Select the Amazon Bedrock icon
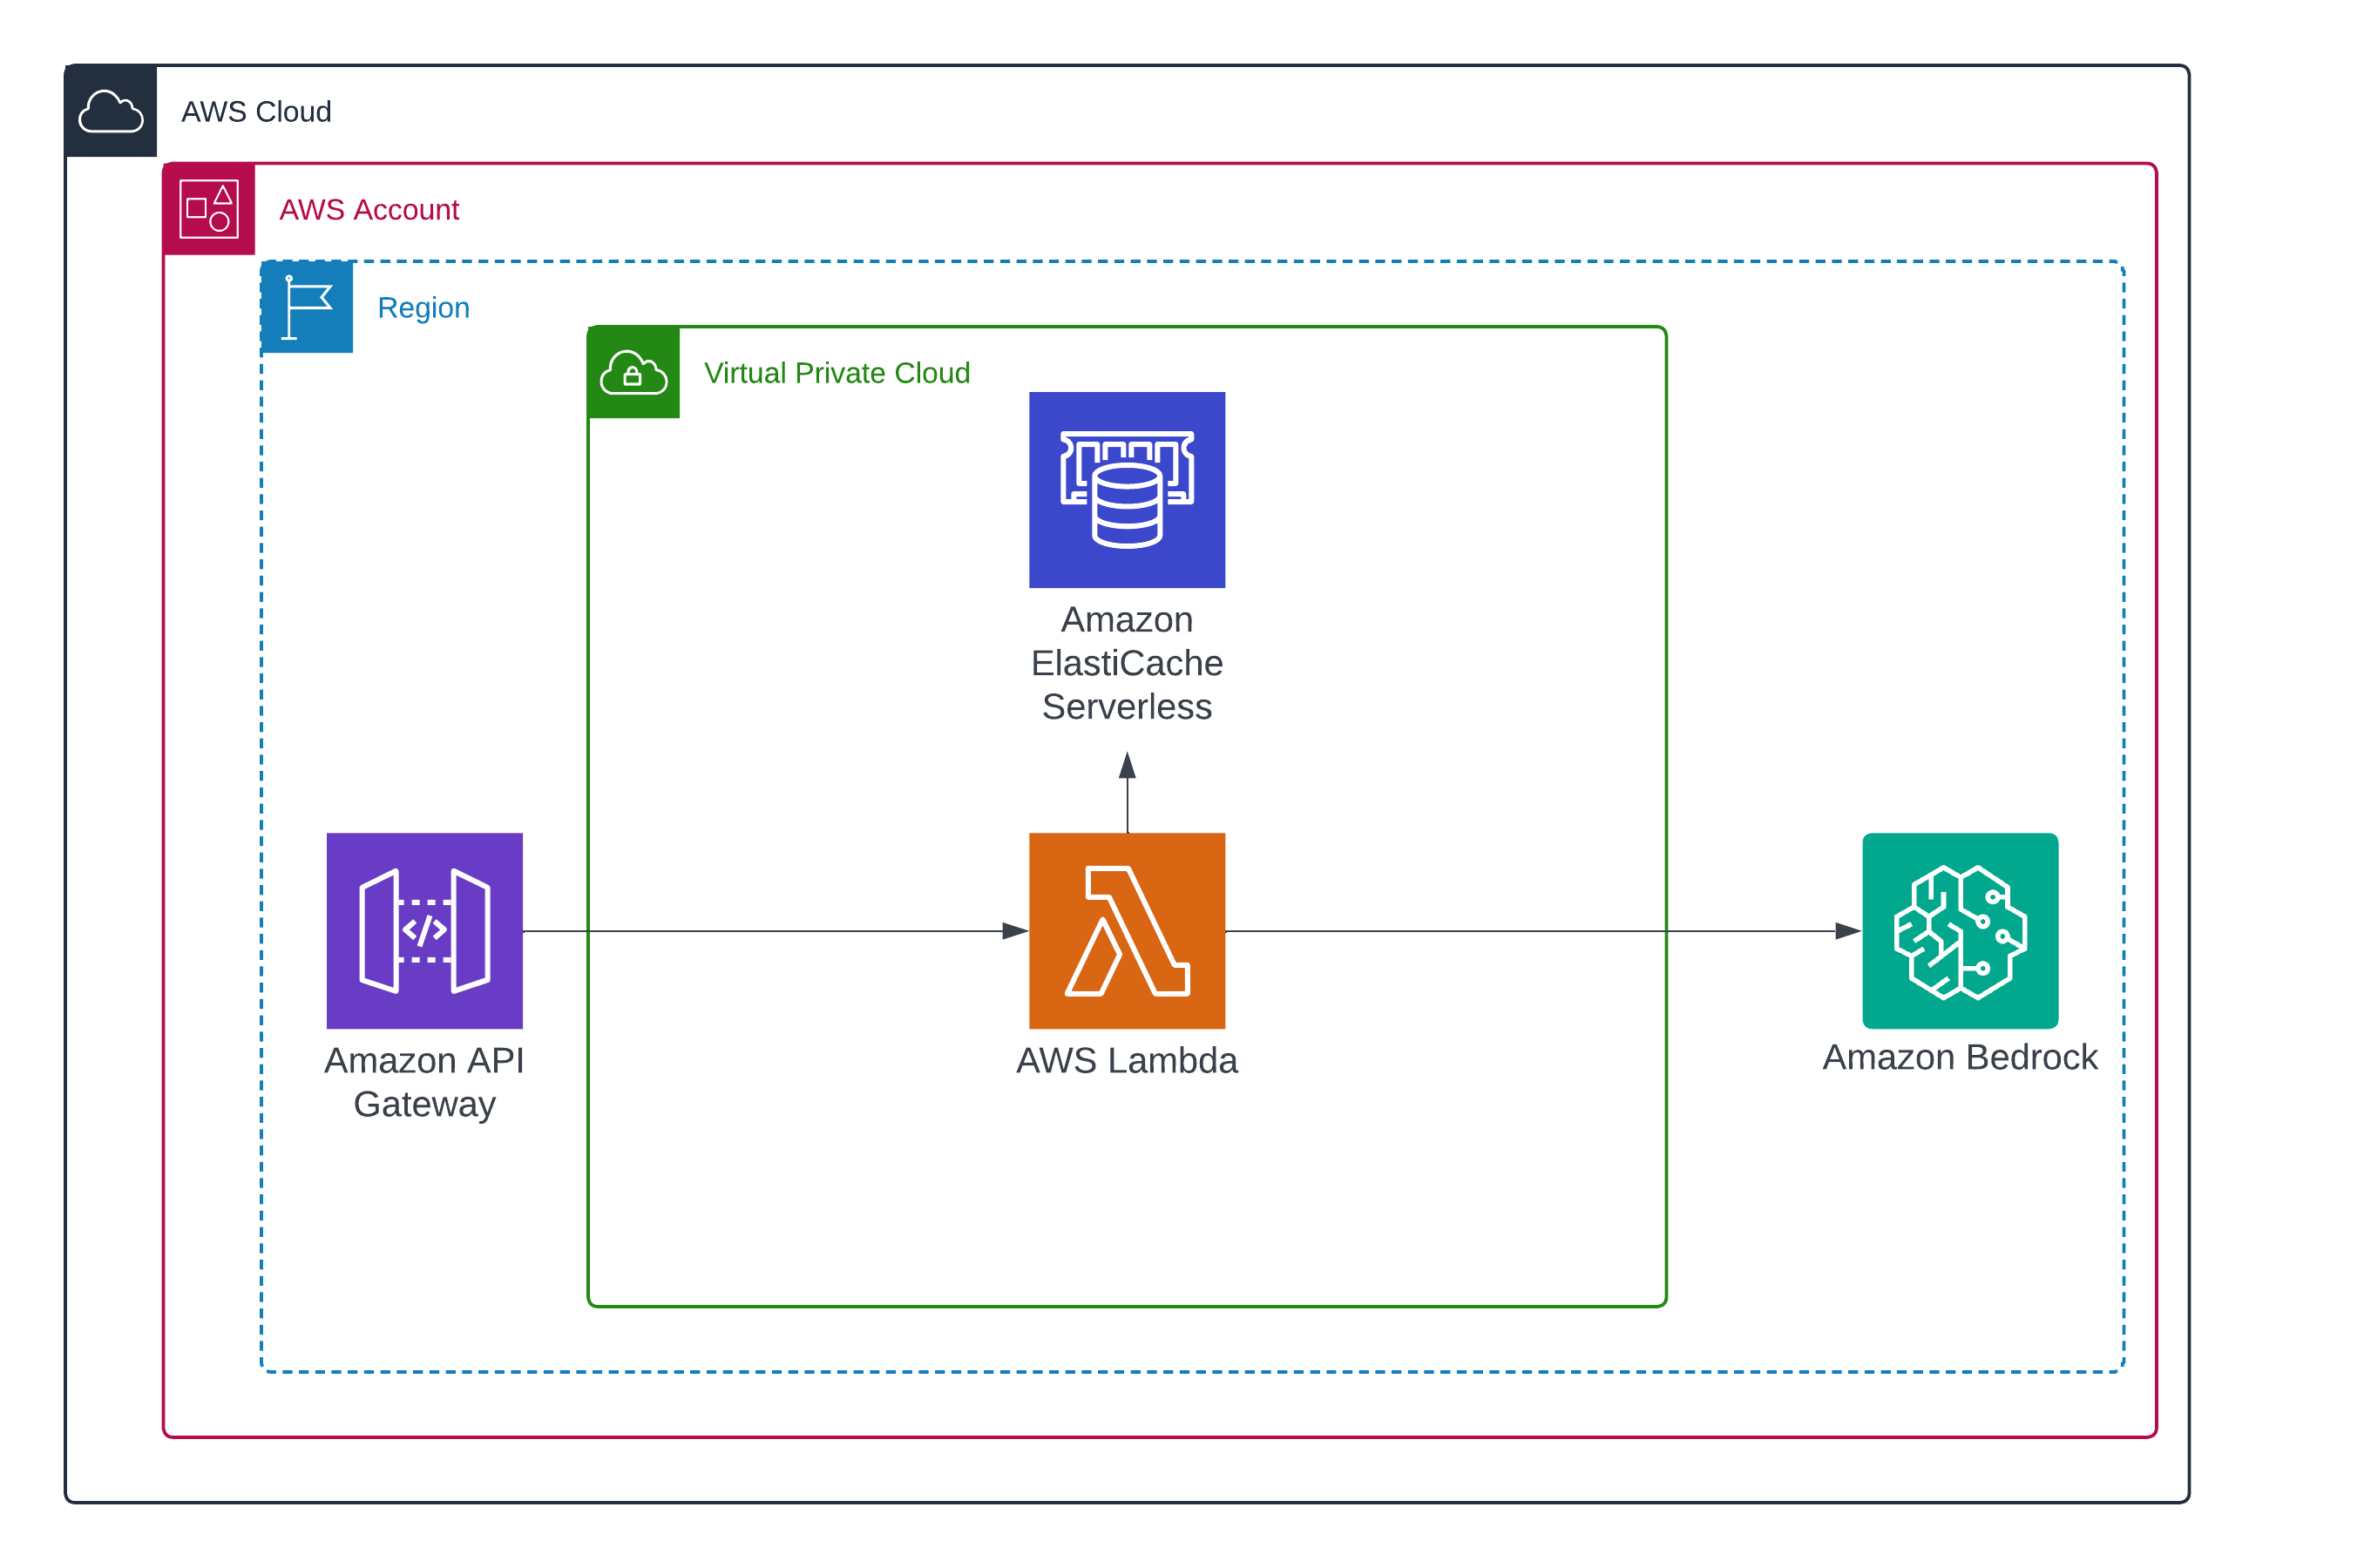This screenshot has width=2371, height=1568. pyautogui.click(x=1959, y=930)
